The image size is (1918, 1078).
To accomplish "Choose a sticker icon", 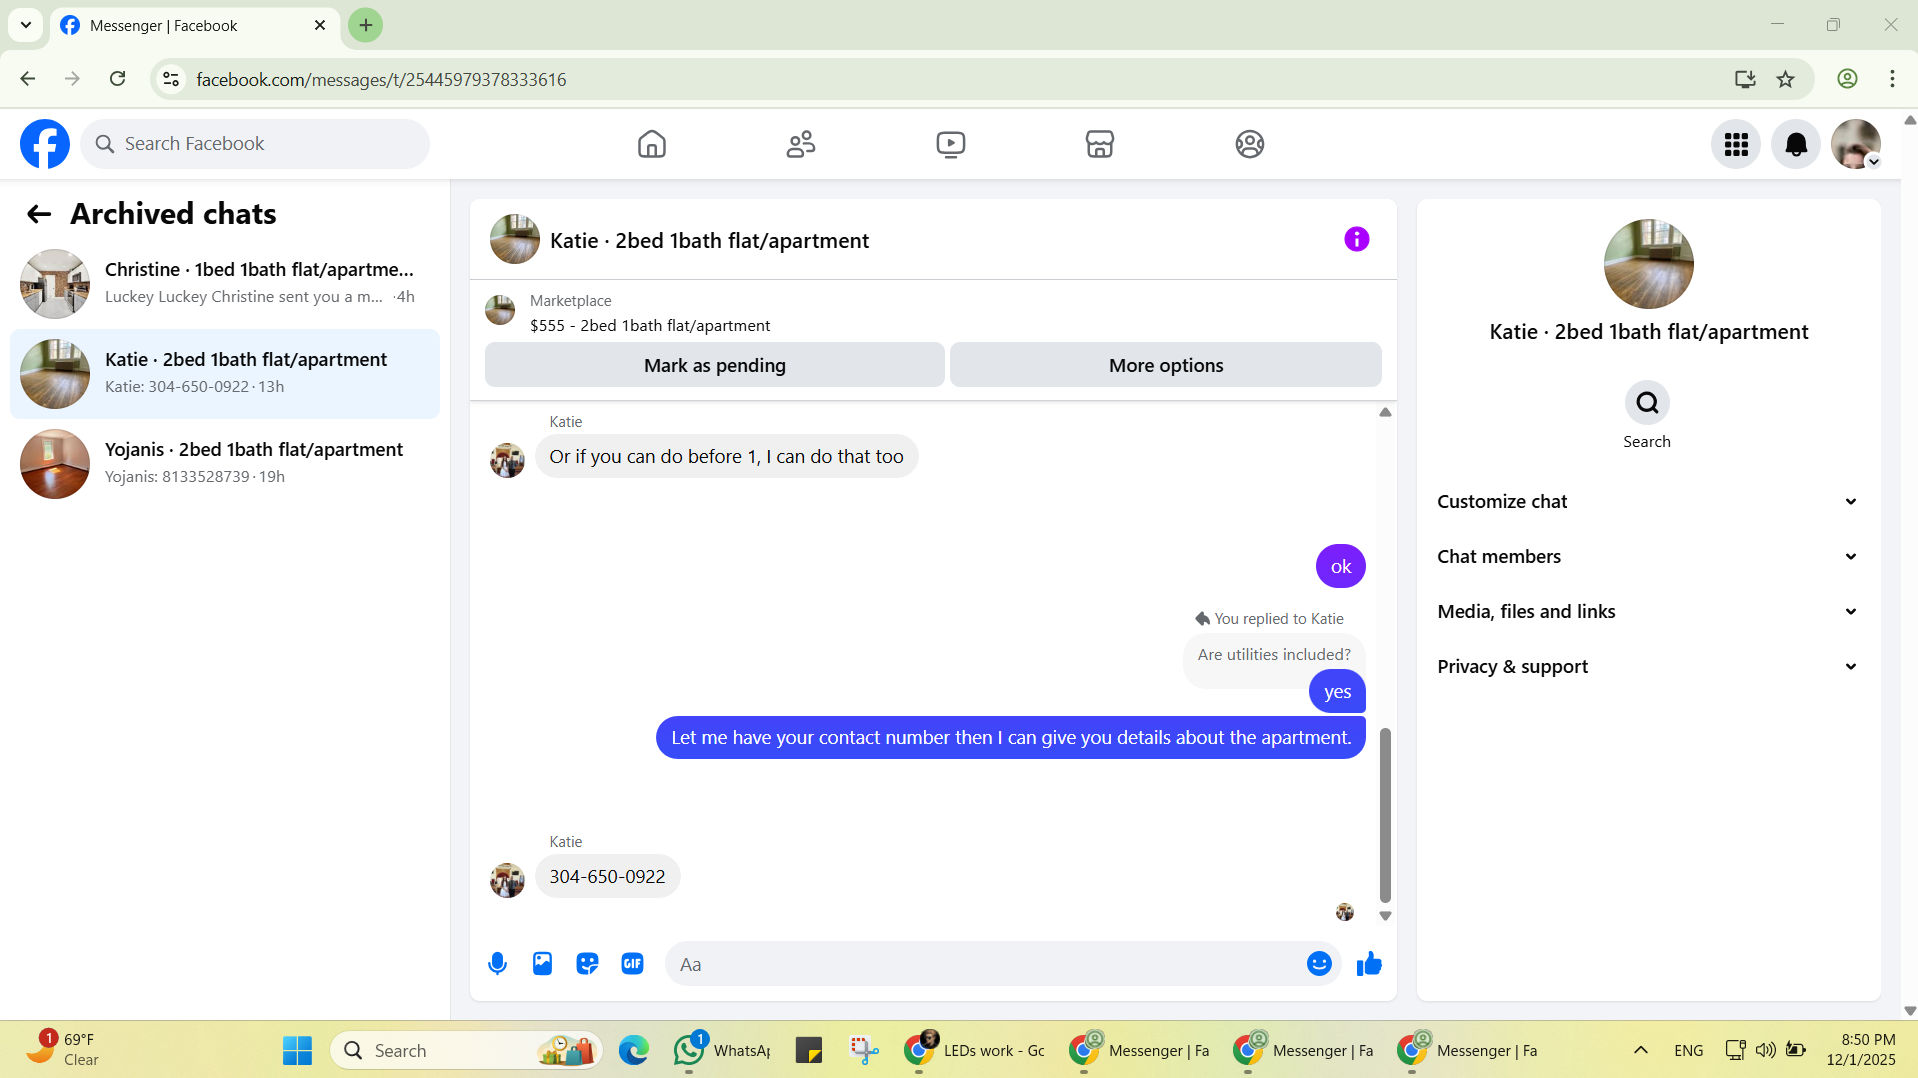I will (x=587, y=964).
